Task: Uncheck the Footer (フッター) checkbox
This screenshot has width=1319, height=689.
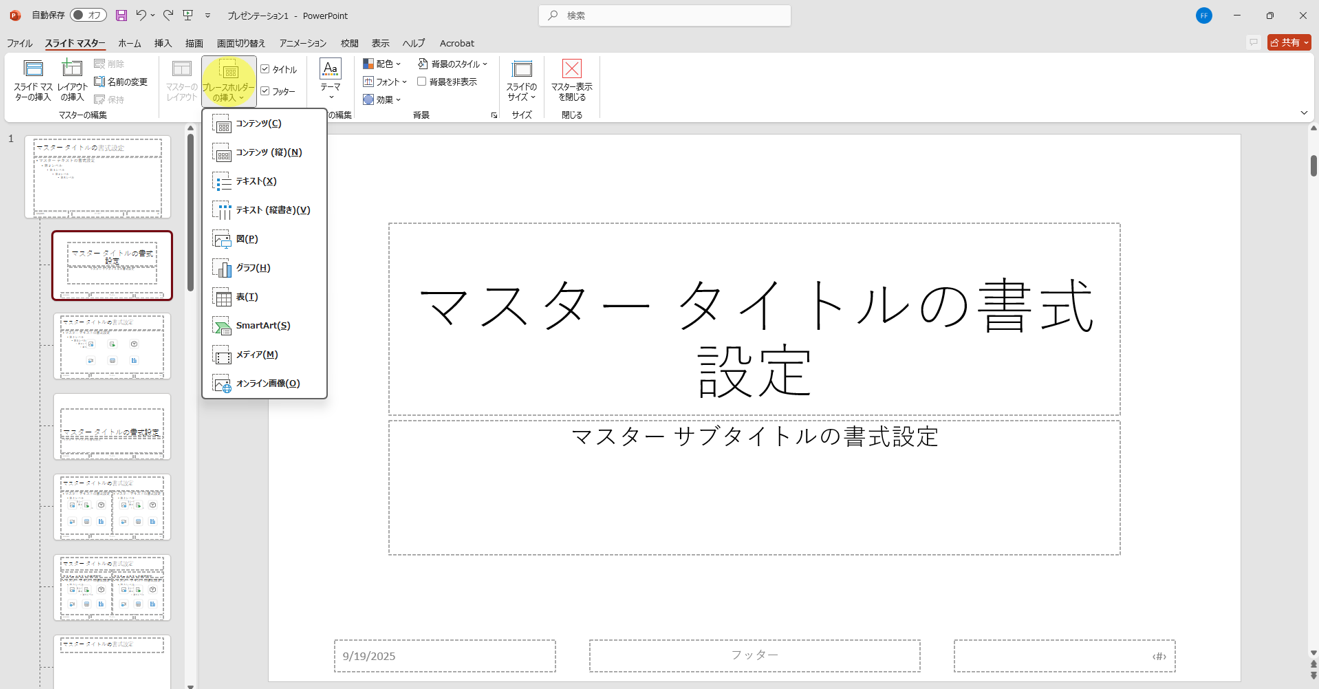Action: pos(265,91)
